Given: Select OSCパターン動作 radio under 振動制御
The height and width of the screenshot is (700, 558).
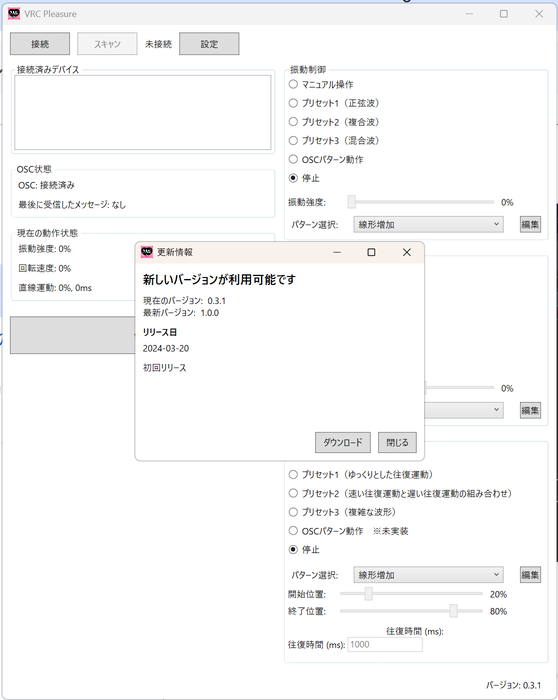Looking at the screenshot, I should click(x=293, y=159).
